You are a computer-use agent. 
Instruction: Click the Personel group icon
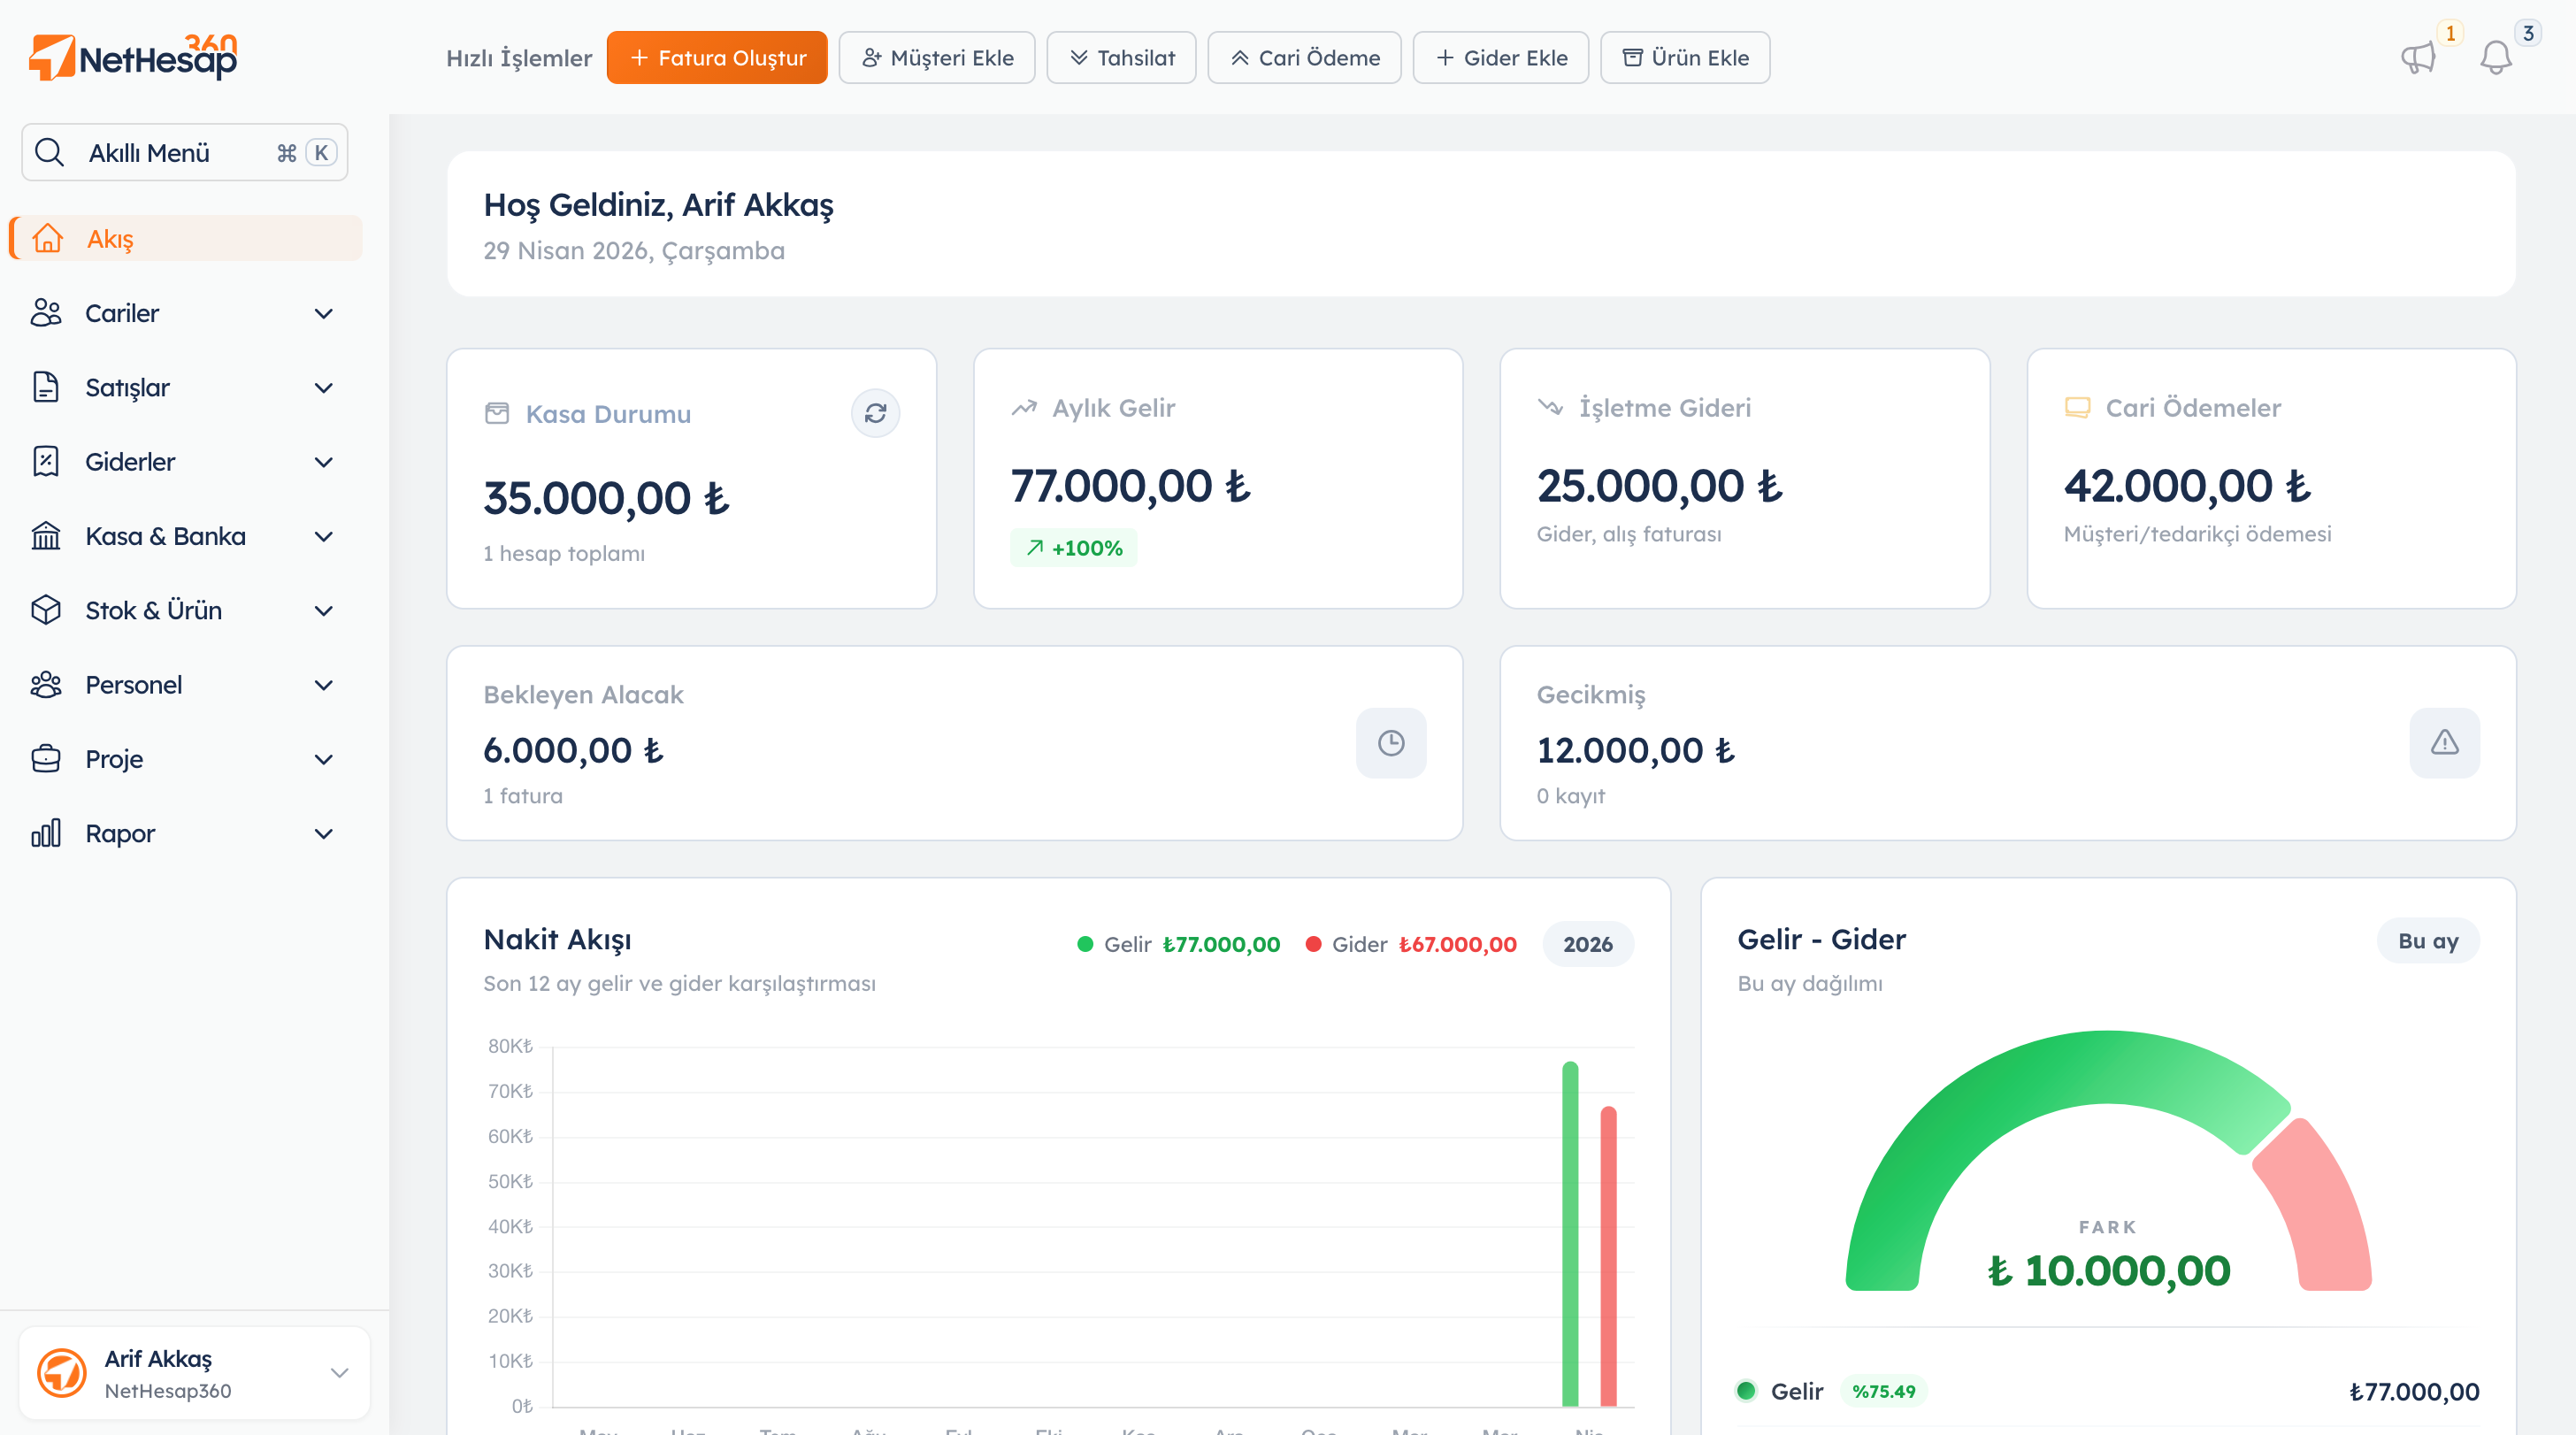(x=46, y=684)
